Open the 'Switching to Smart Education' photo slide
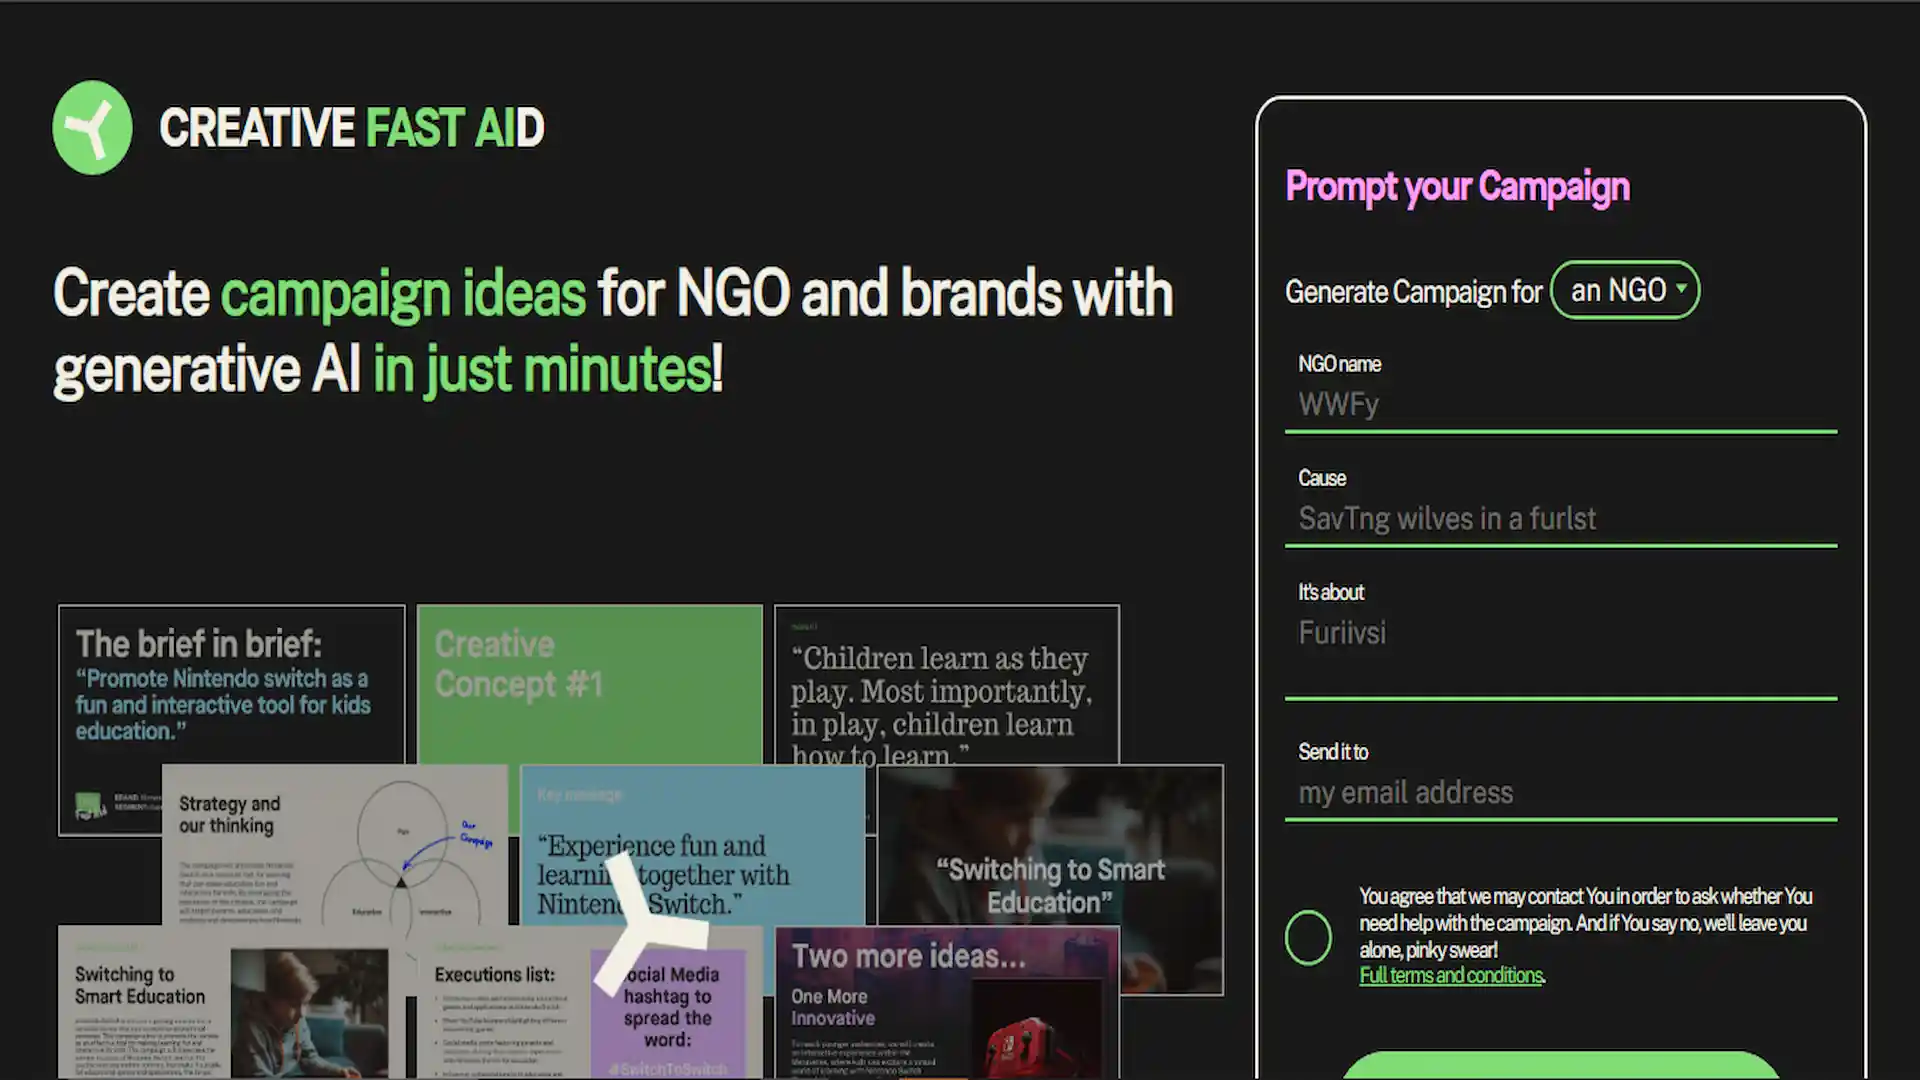This screenshot has height=1080, width=1920. tap(1051, 880)
